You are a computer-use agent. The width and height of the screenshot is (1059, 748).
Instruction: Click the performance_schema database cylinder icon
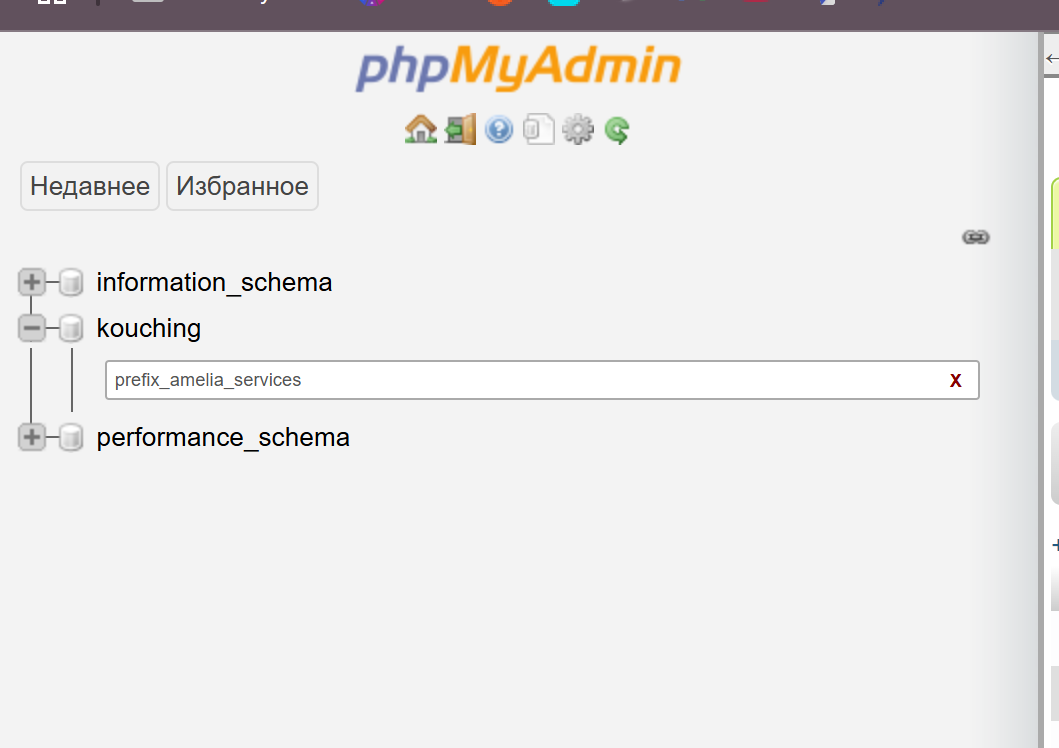tap(71, 437)
